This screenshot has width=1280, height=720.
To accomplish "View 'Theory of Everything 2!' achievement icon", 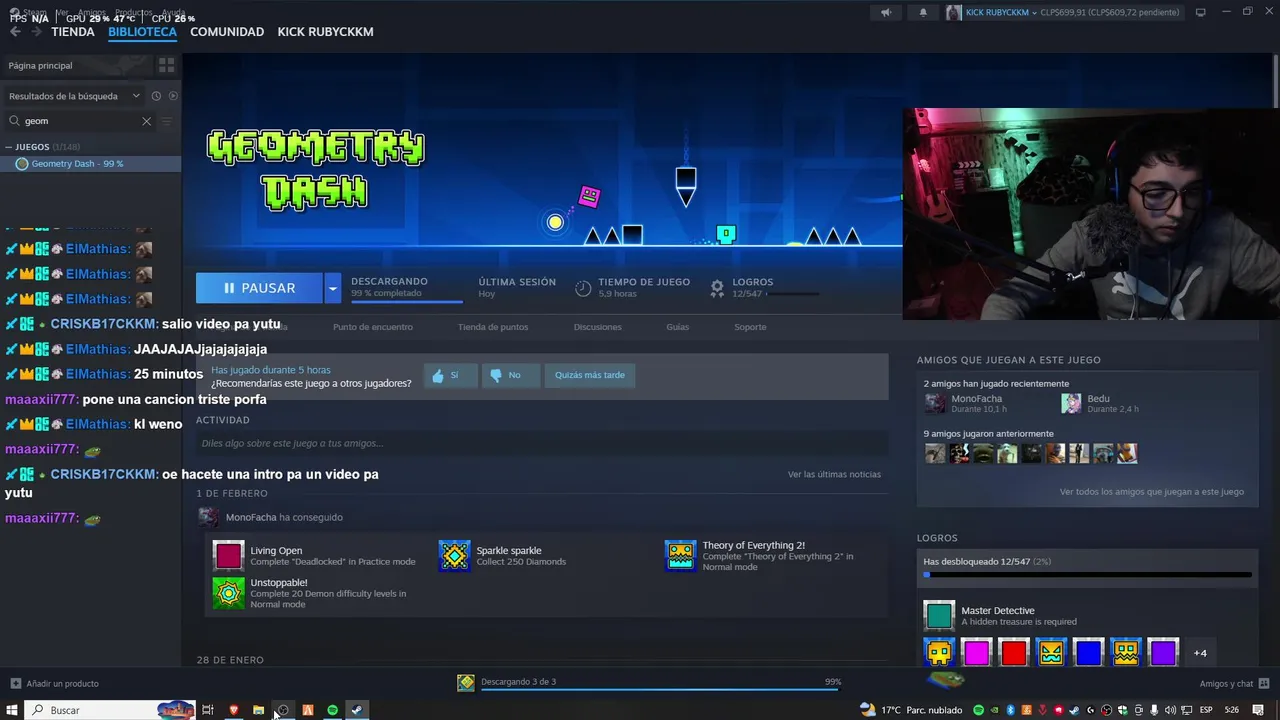I will coord(681,556).
